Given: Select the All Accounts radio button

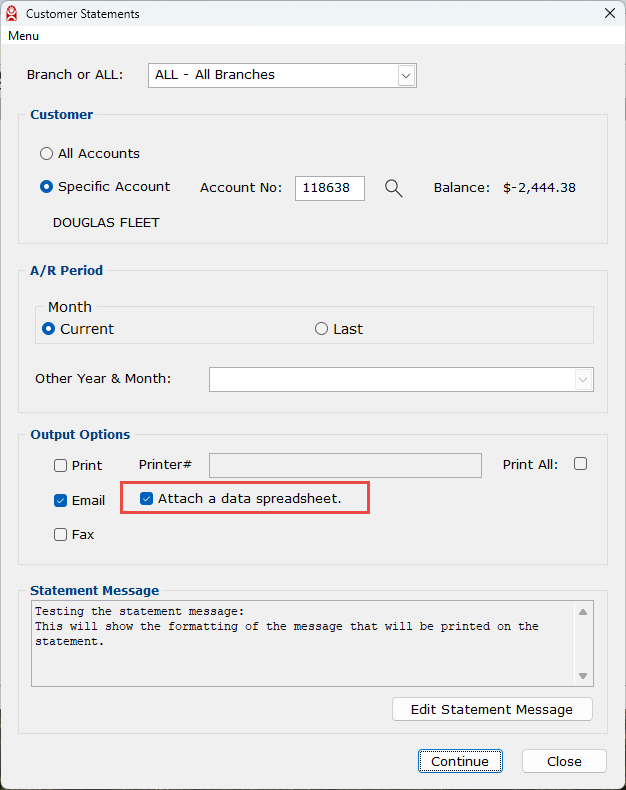Looking at the screenshot, I should click(46, 154).
